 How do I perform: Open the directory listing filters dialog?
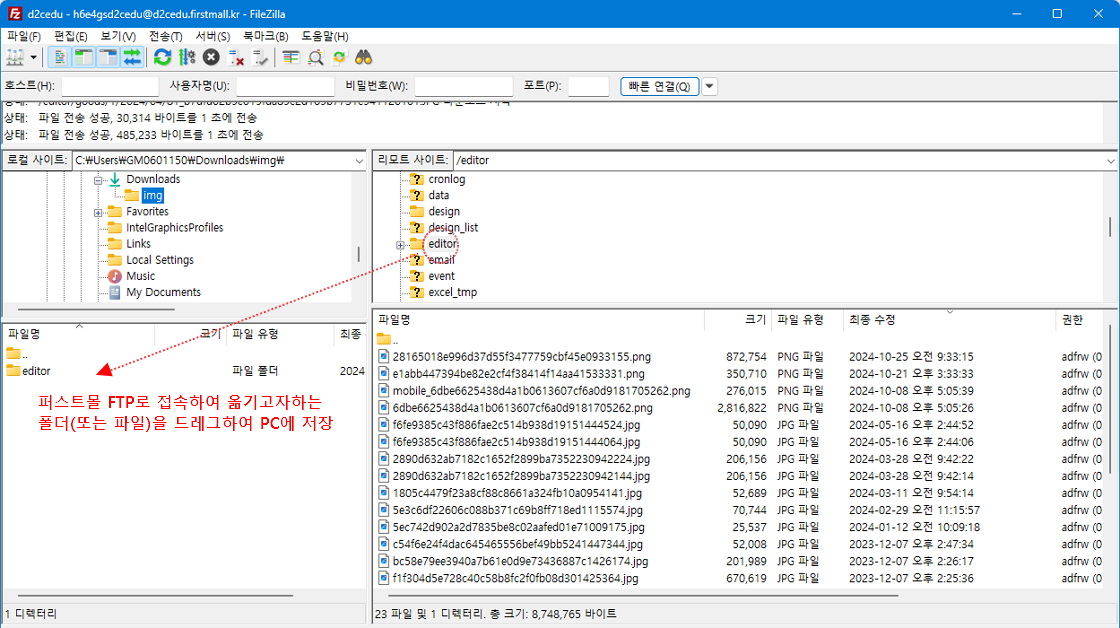point(291,58)
